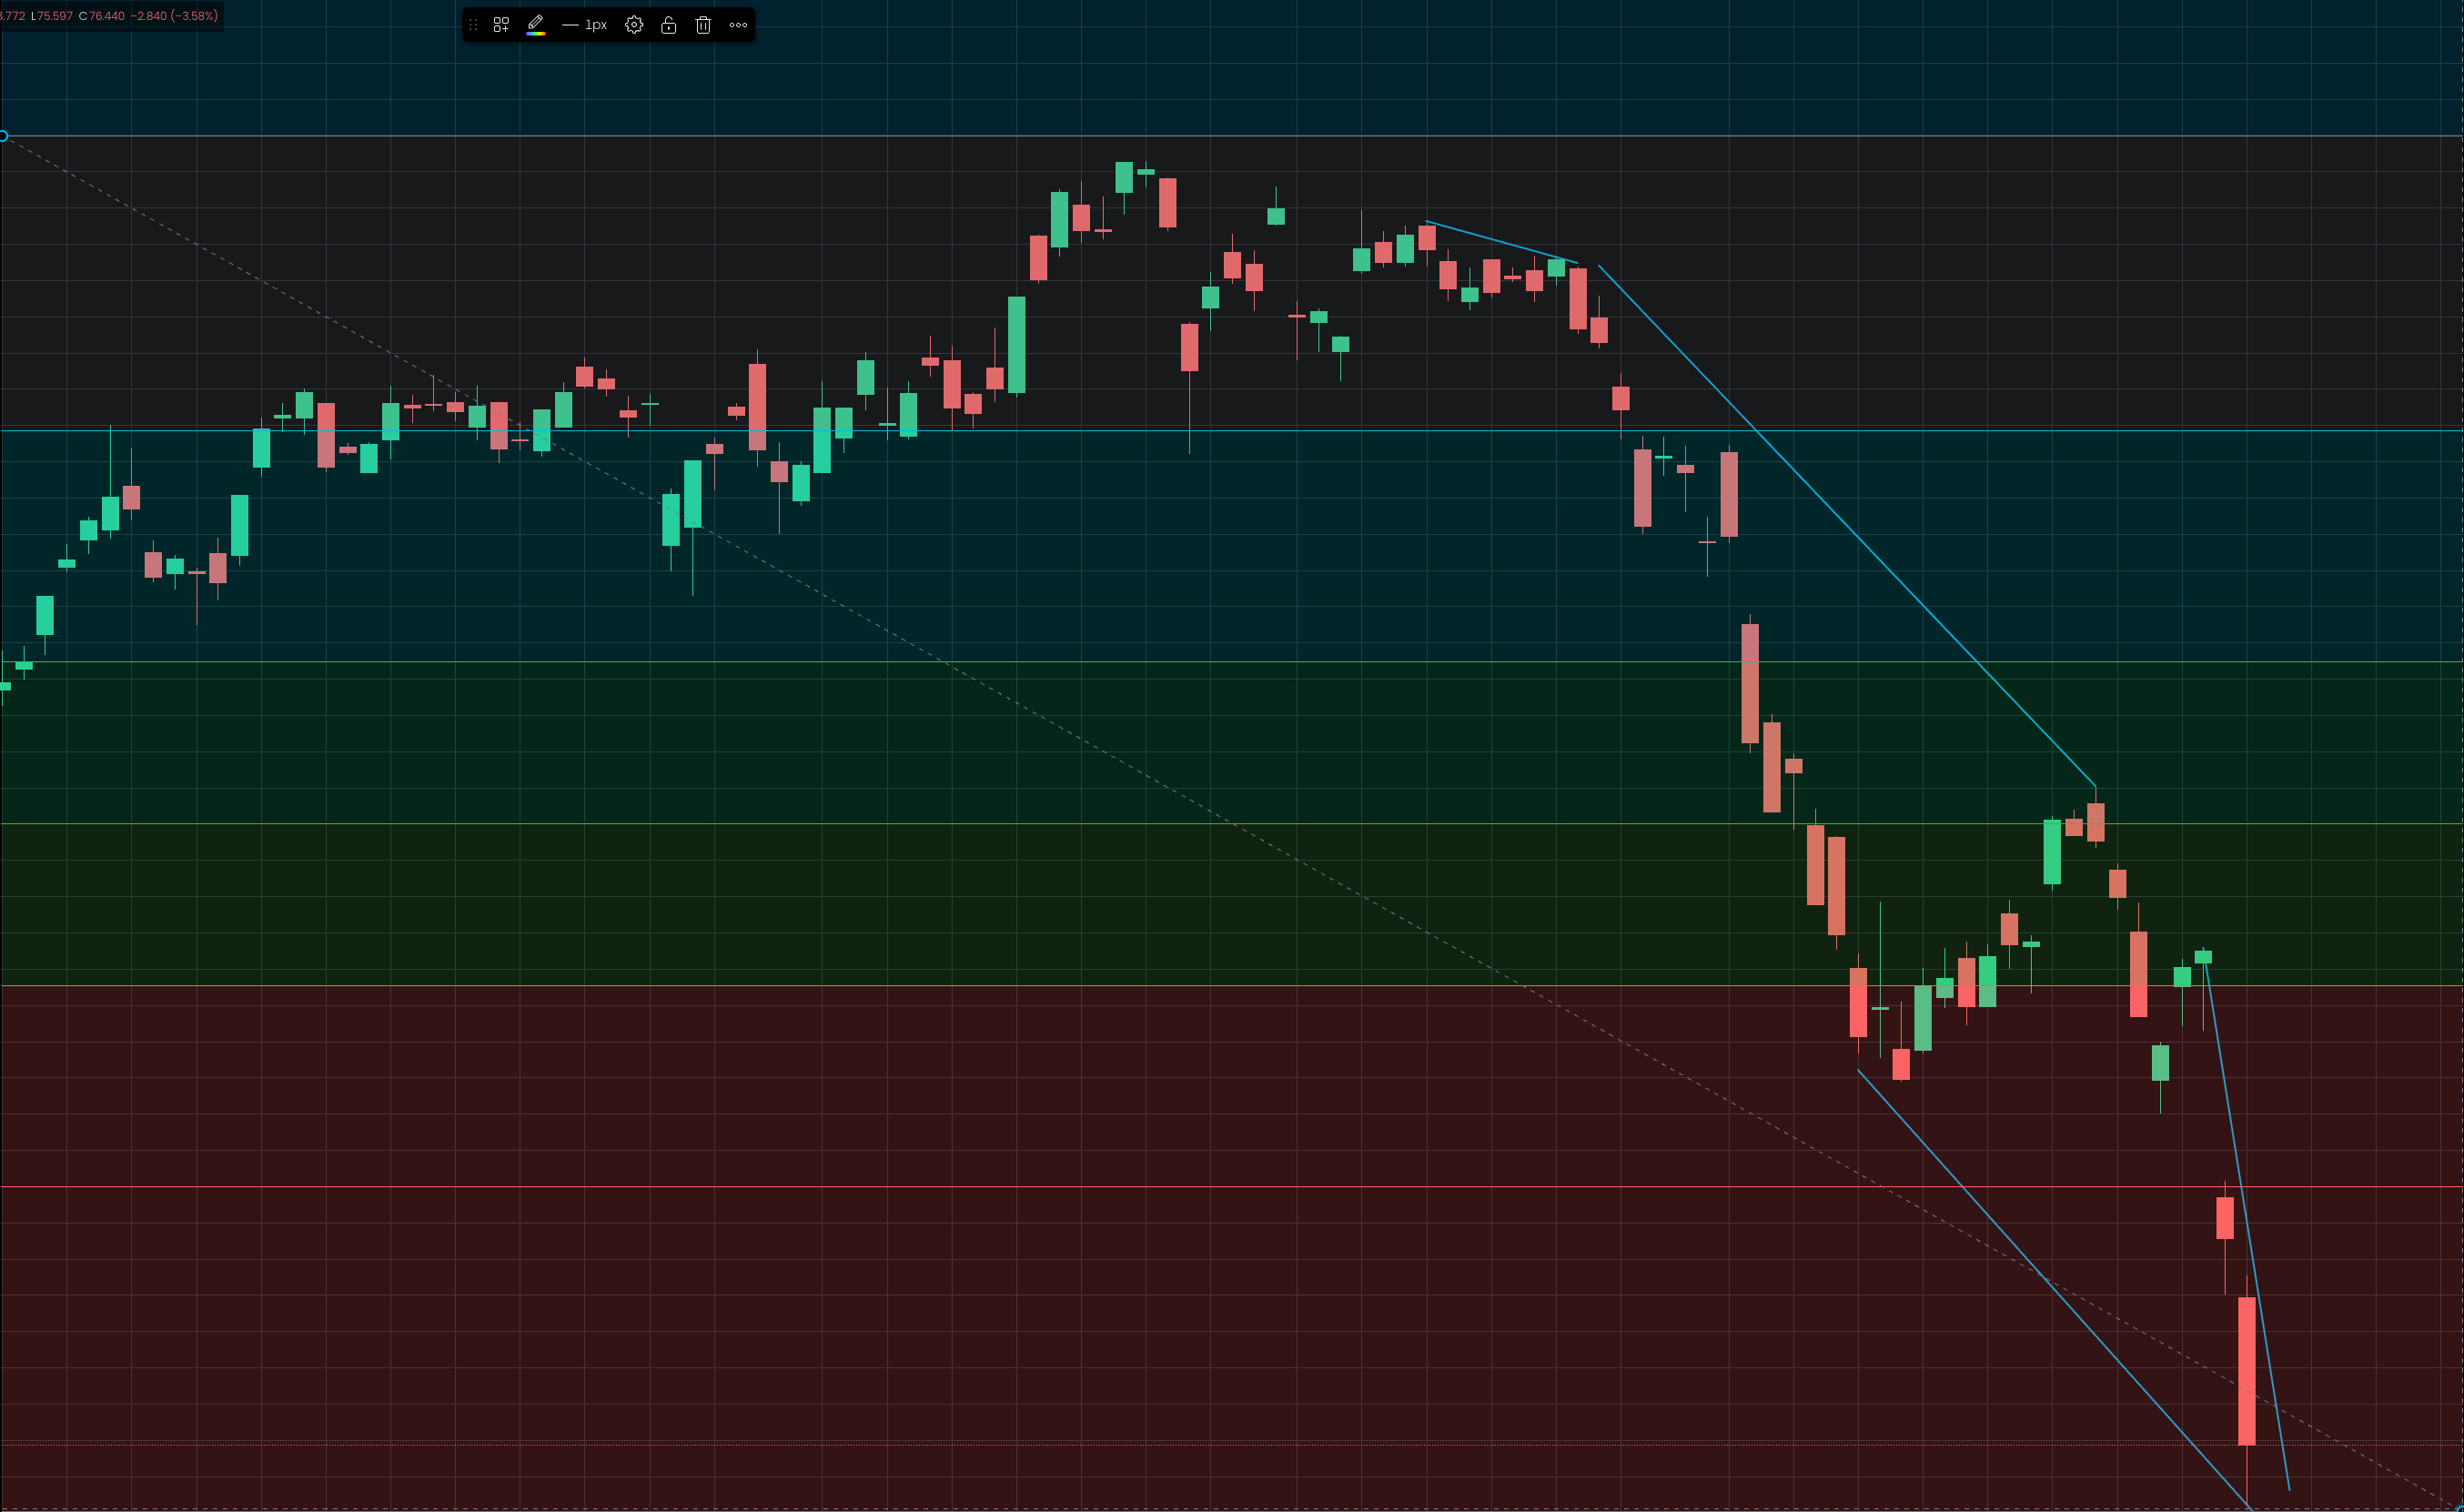Select the short trendline above the consolidation candles
The image size is (2464, 1512).
tap(1500, 242)
